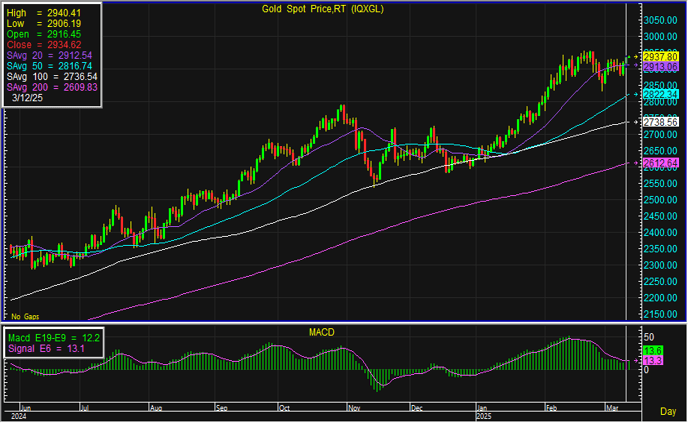Image resolution: width=688 pixels, height=423 pixels.
Task: Select SAvg 50 line in legend
Action: (52, 66)
